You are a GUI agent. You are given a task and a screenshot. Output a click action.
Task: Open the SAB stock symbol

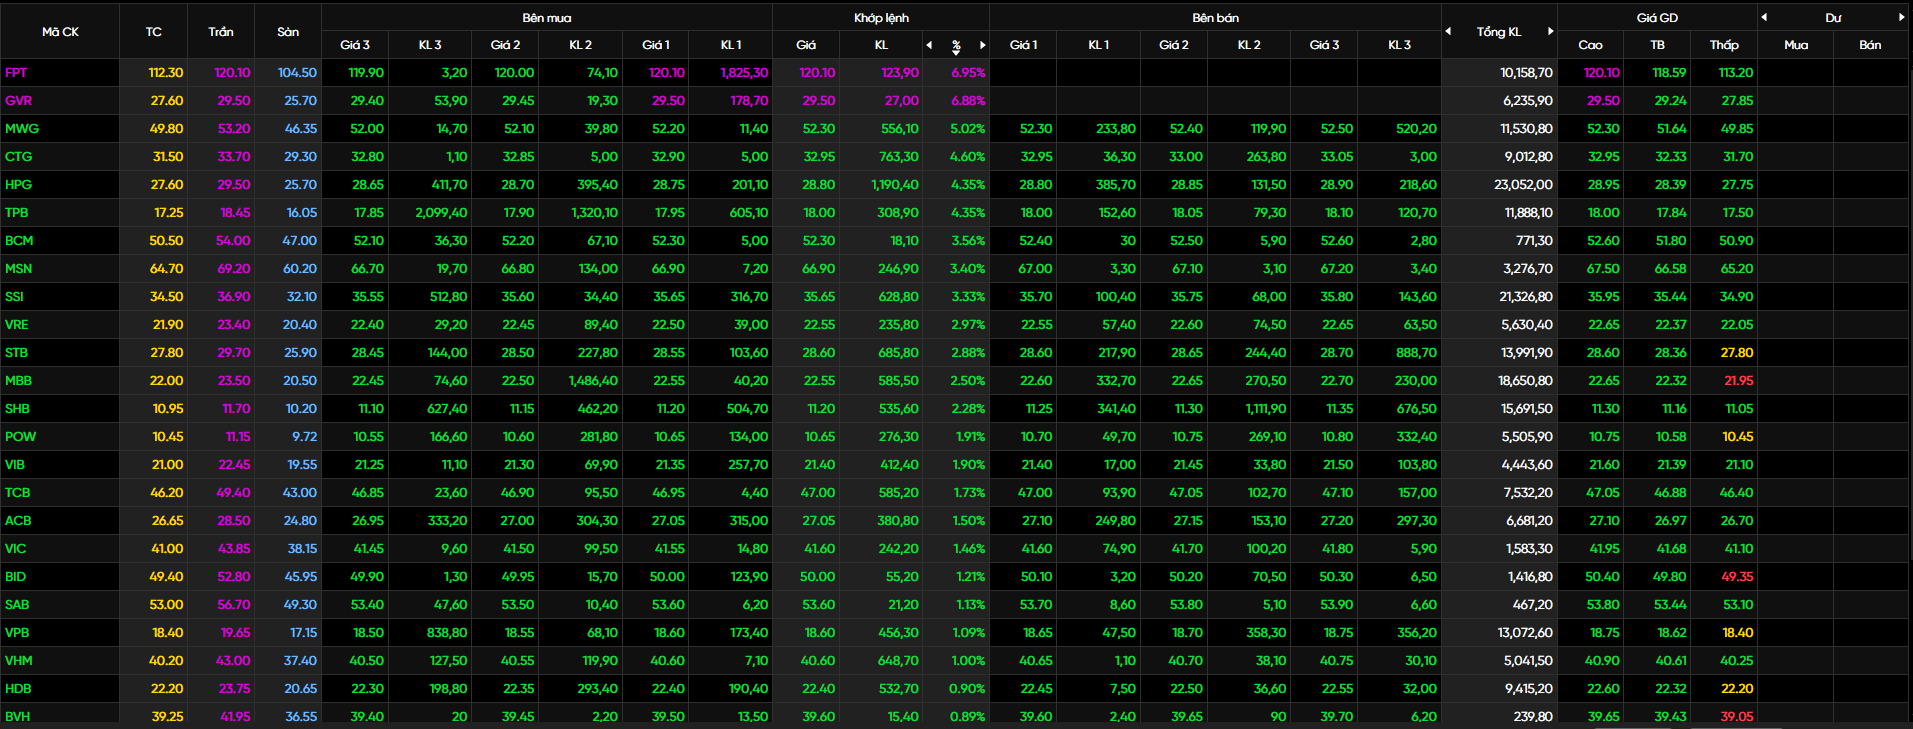point(17,605)
